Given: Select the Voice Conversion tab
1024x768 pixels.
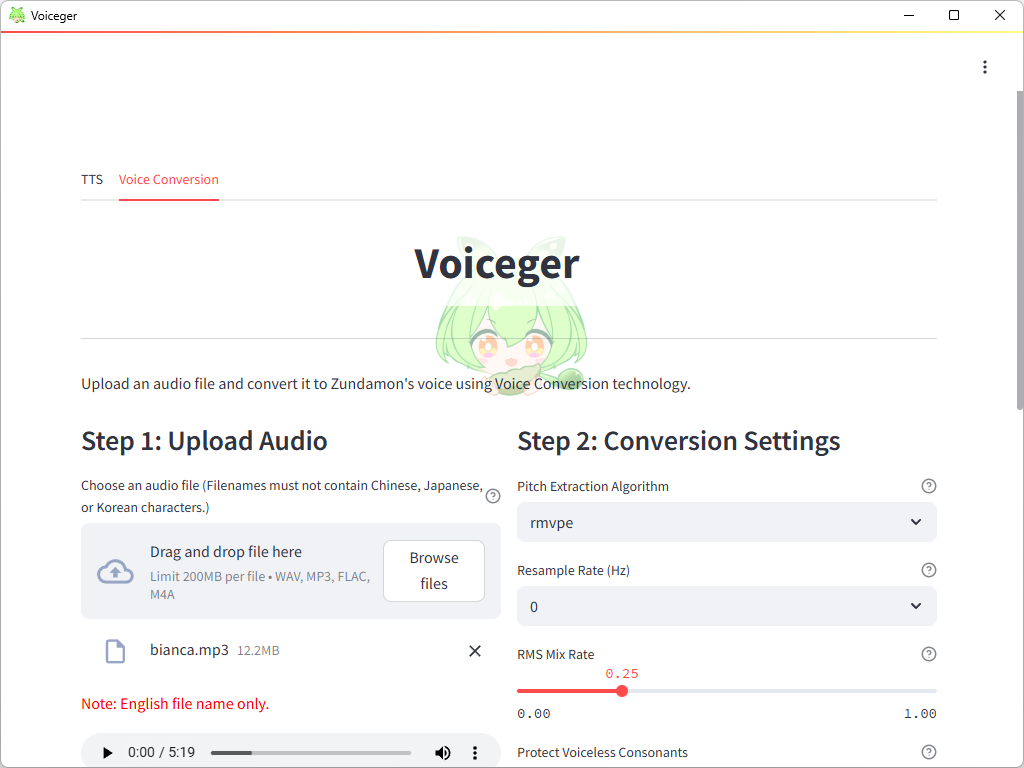Looking at the screenshot, I should pos(168,180).
